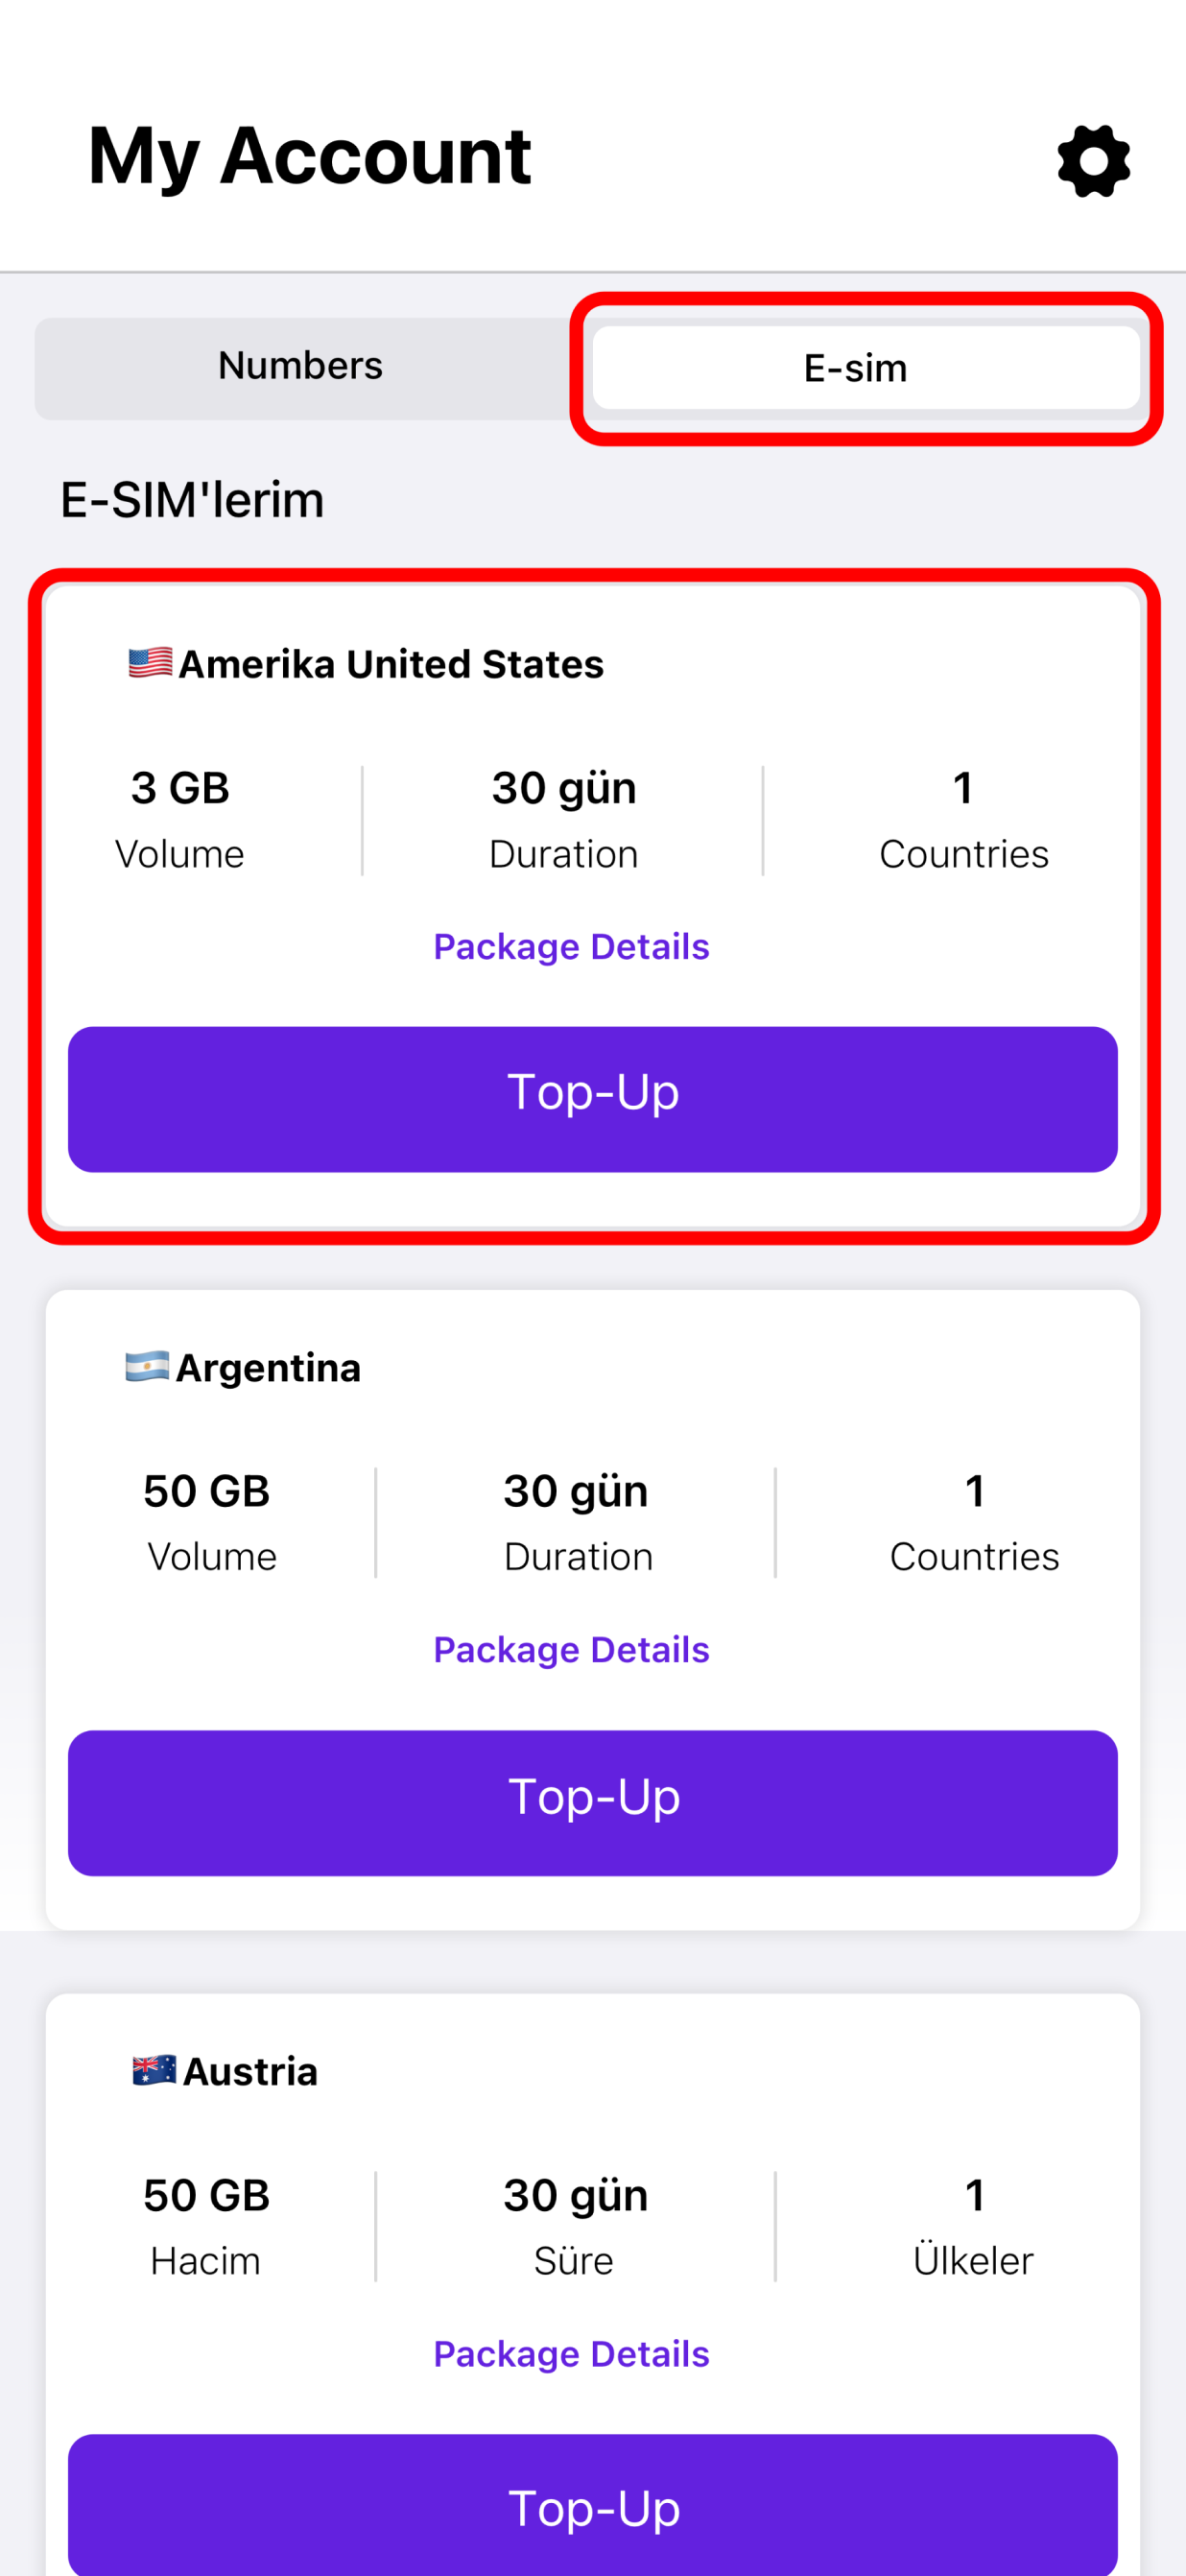Tap the 3 GB Volume value
Image resolution: width=1186 pixels, height=2576 pixels.
click(x=180, y=788)
